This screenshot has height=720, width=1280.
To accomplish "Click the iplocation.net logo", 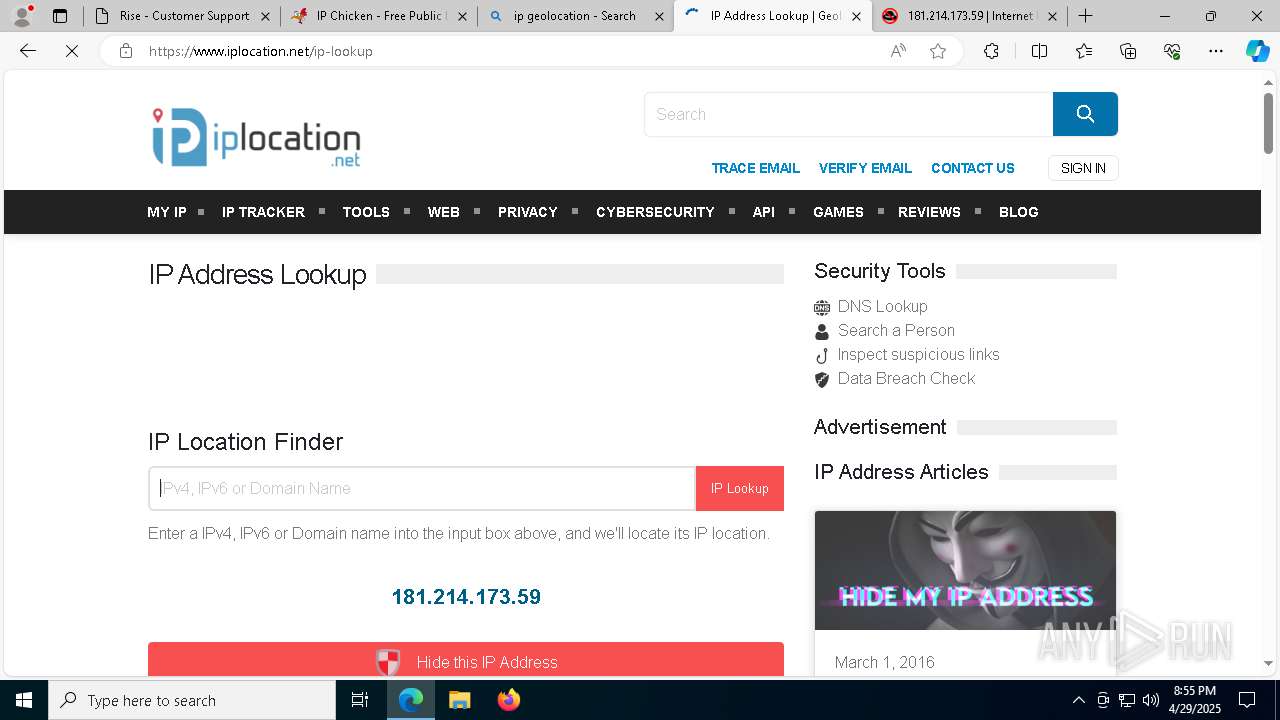I will pos(256,137).
